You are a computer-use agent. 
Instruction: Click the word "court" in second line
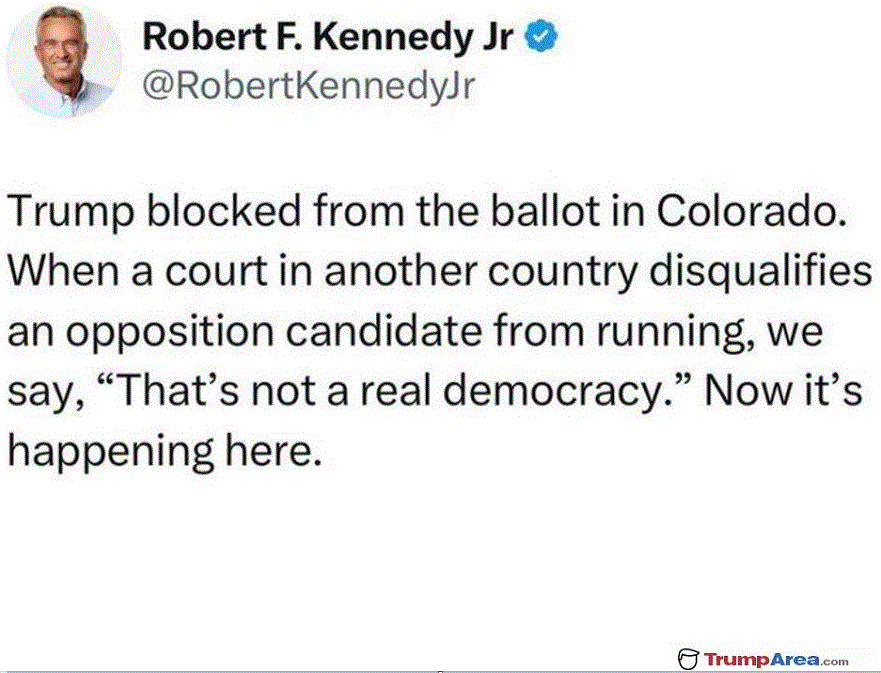click(x=216, y=274)
